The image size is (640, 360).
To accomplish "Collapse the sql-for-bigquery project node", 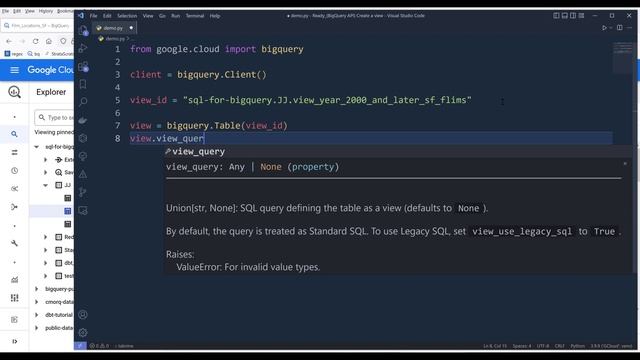I will pyautogui.click(x=36, y=147).
